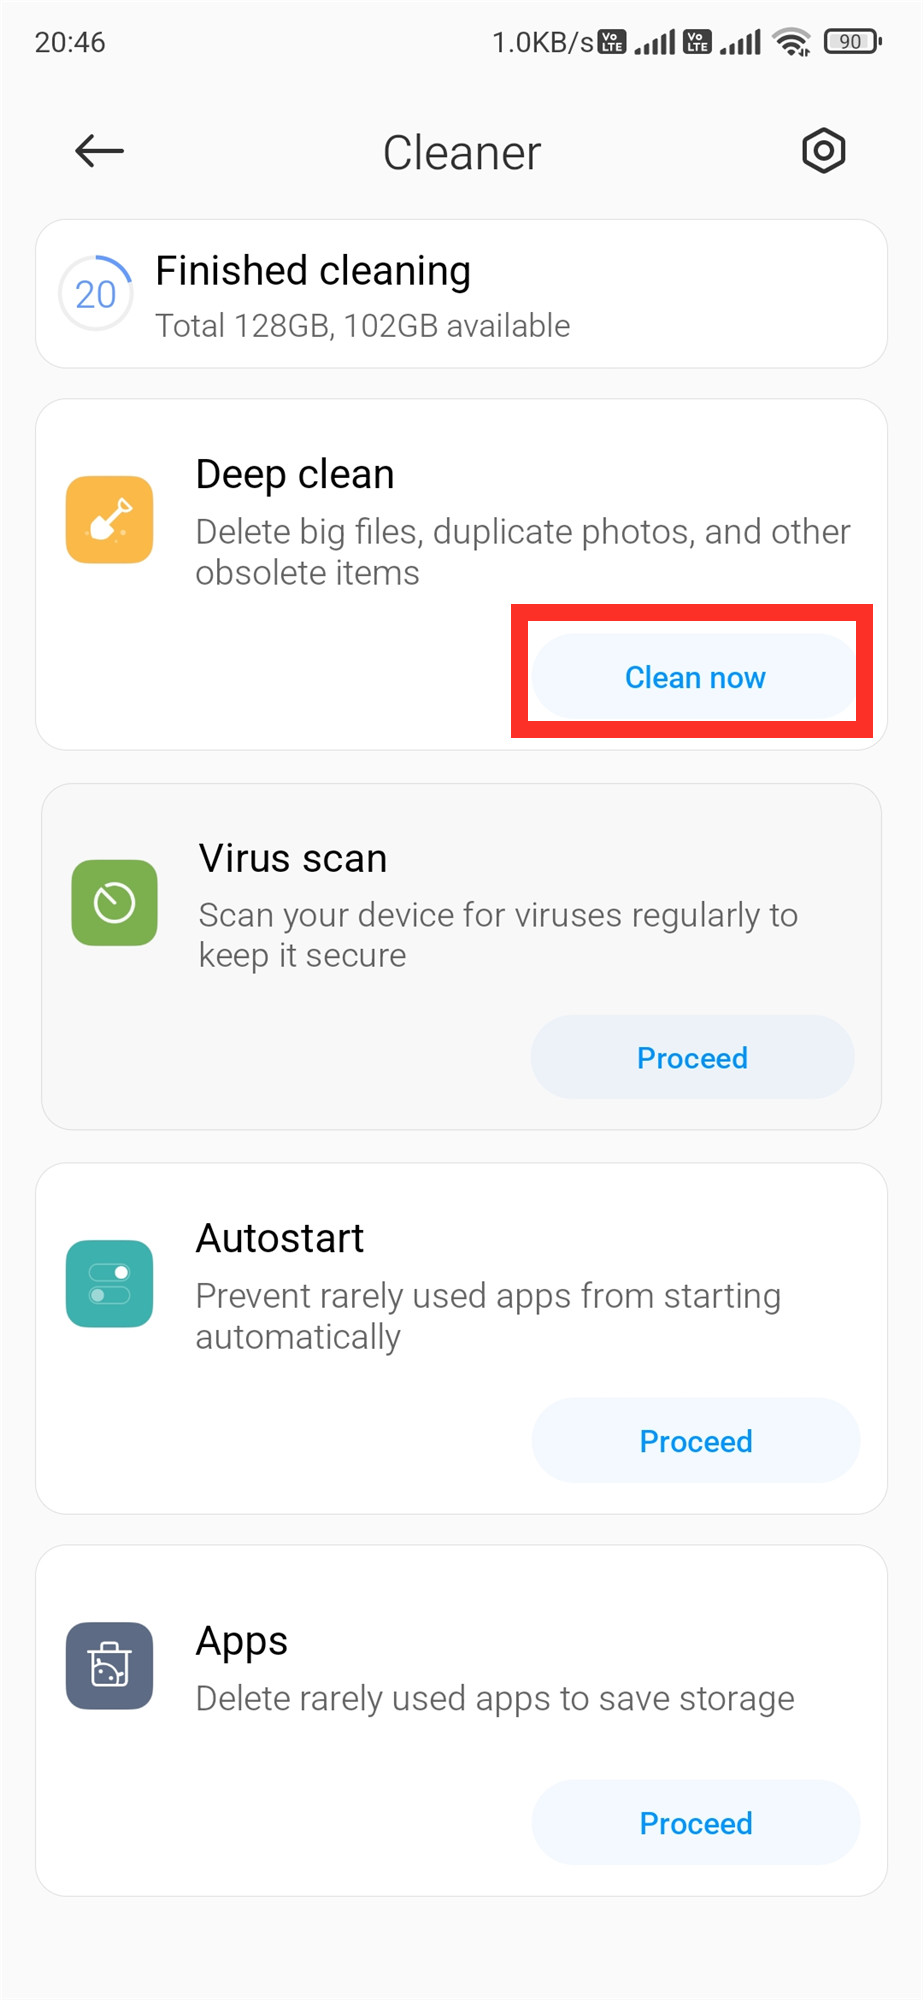Proceed with Virus scan

[692, 1058]
